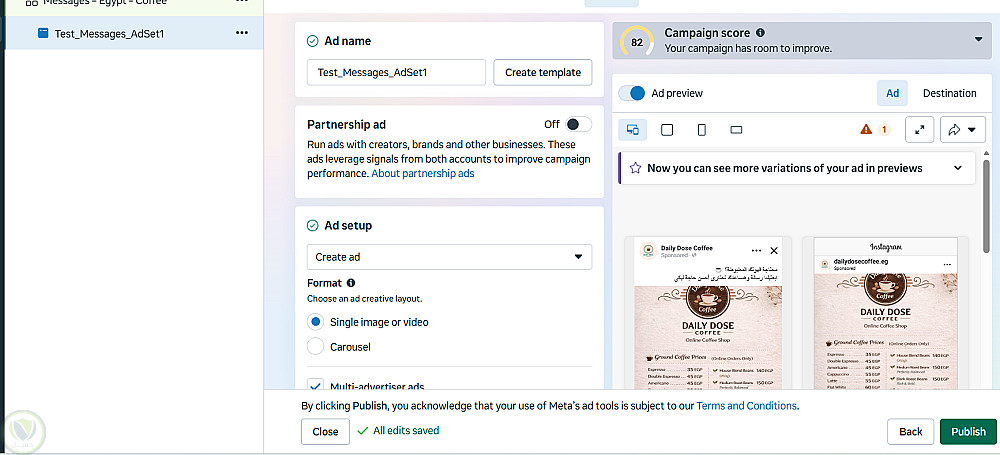Screen dimensions: 1000x455
Task: Click the Campaign score info icon
Action: [x=761, y=33]
